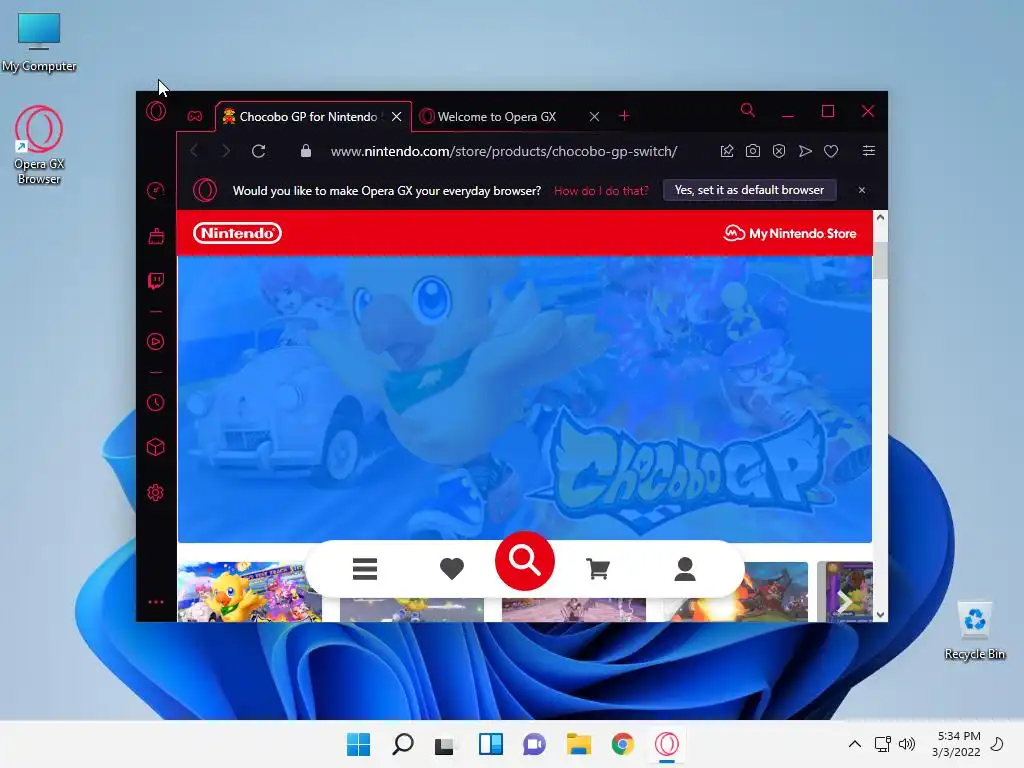Dismiss the default browser prompt
This screenshot has width=1024, height=768.
tap(862, 190)
